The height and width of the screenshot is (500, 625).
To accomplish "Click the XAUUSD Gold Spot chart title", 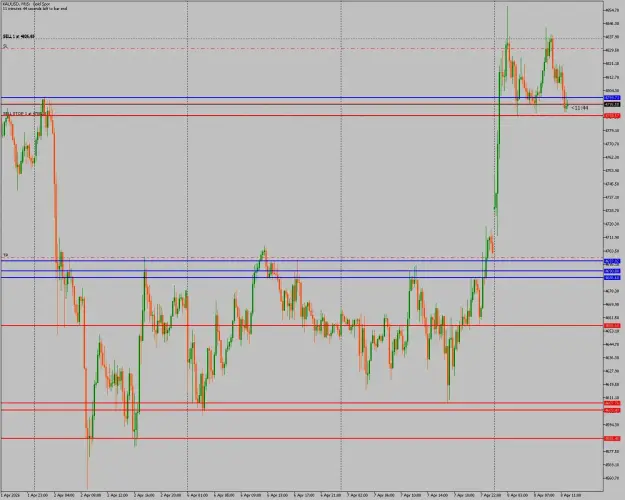I will (x=26, y=4).
